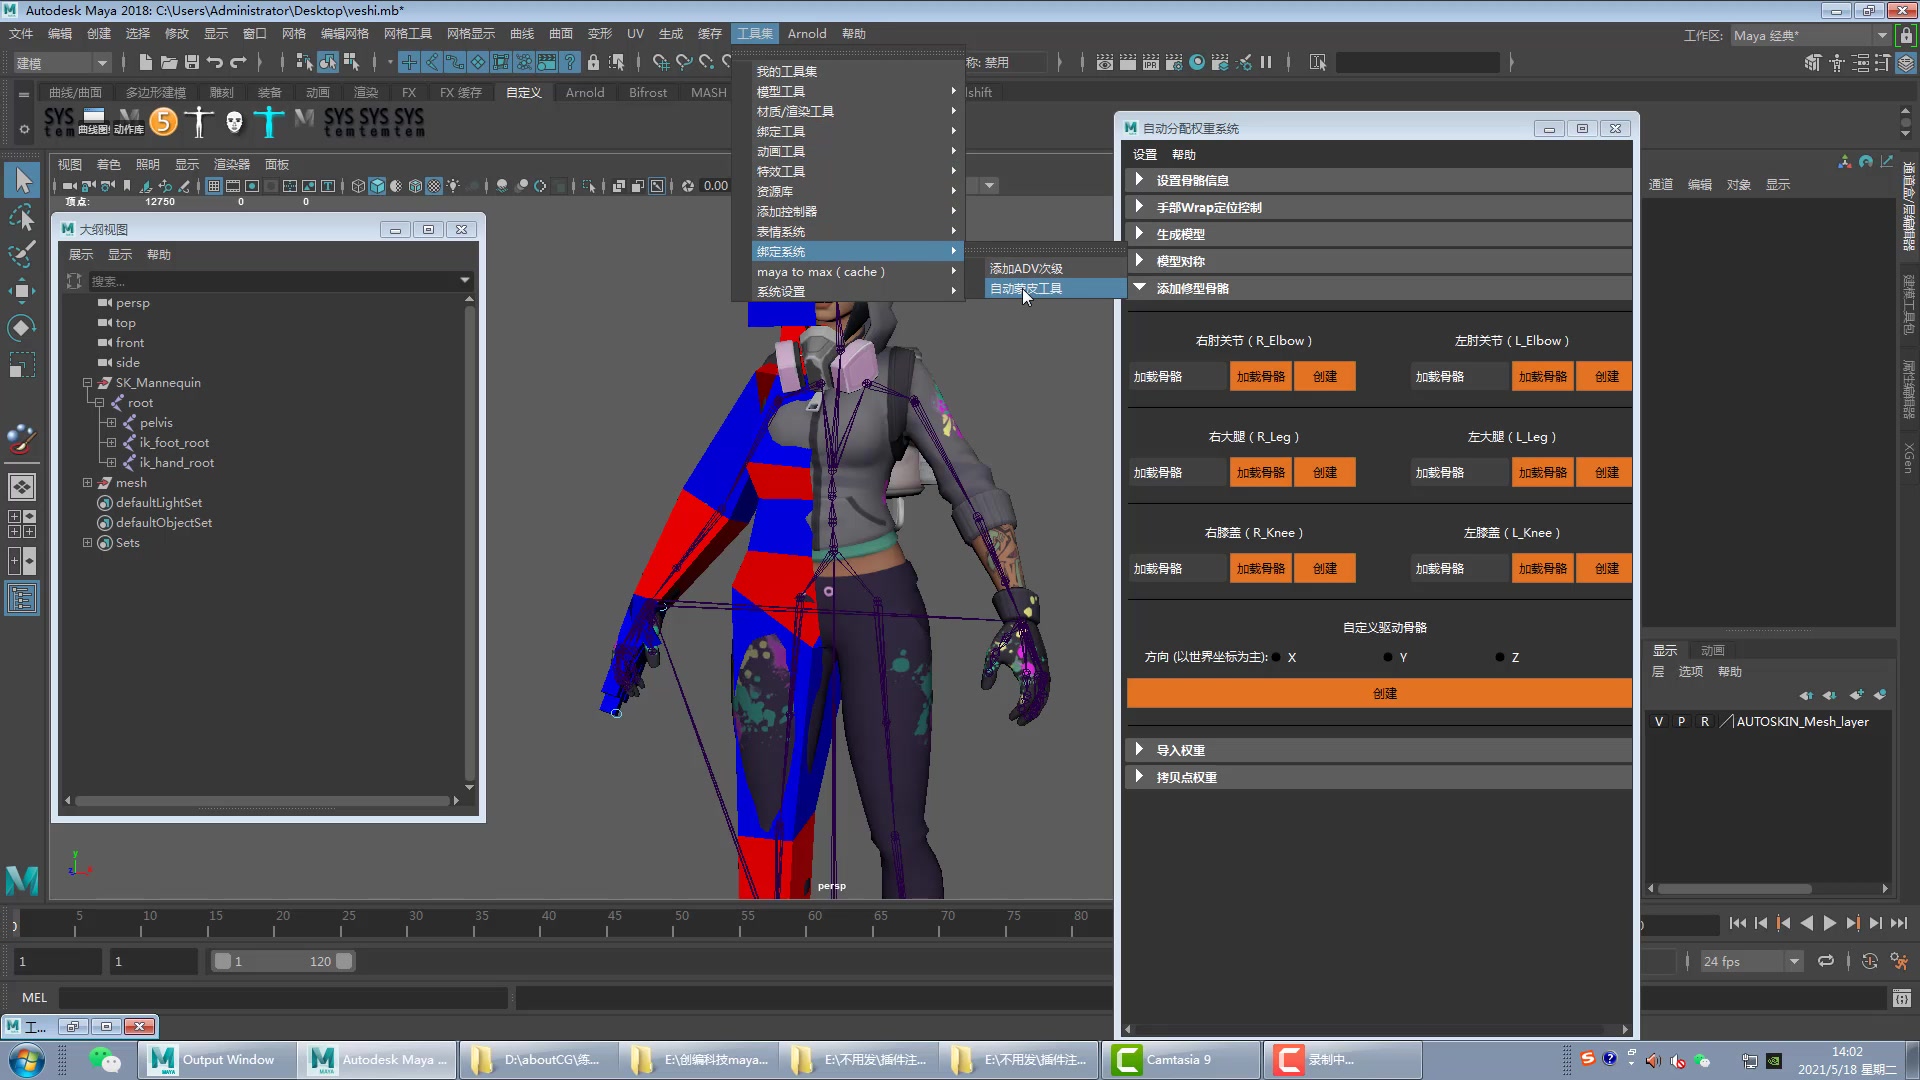This screenshot has width=1920, height=1080.
Task: Click the Undo arrow on status line
Action: [x=215, y=62]
